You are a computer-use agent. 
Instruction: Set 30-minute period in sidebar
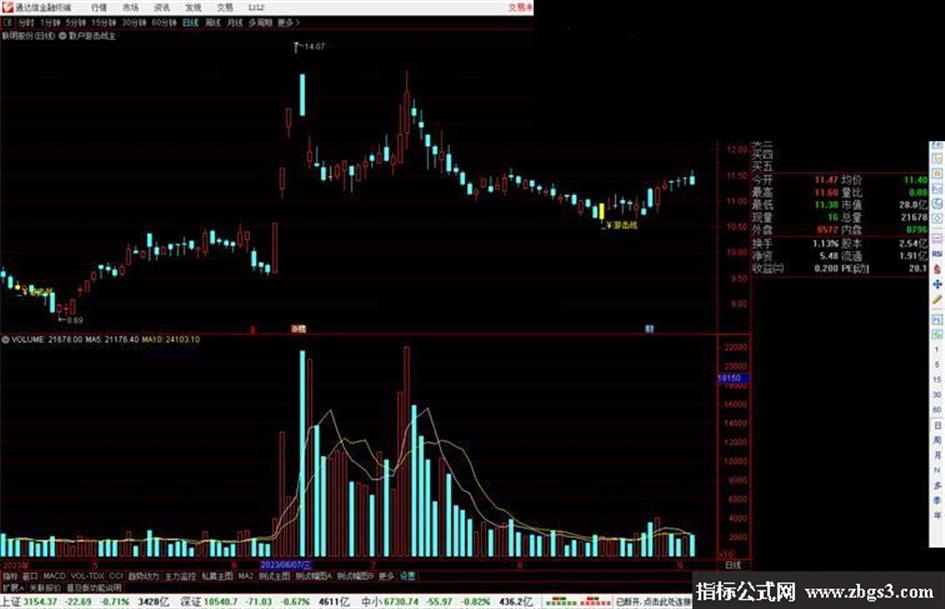937,395
